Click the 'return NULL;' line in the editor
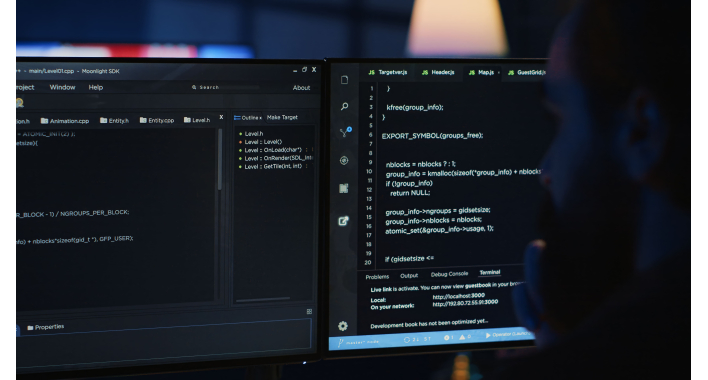 (410, 193)
